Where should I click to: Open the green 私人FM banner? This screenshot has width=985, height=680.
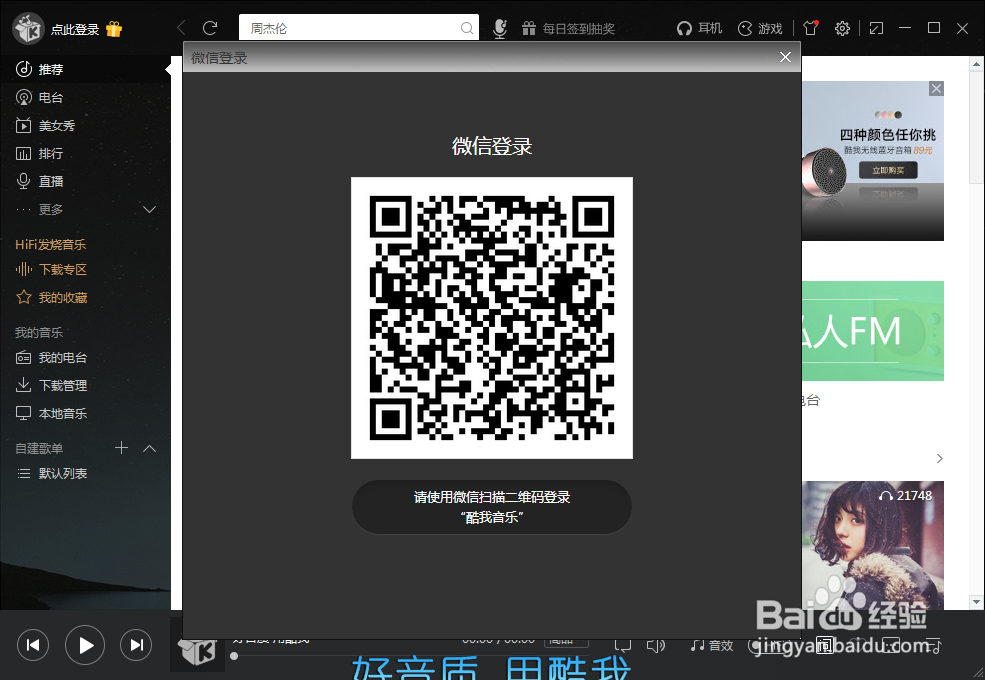(x=873, y=331)
